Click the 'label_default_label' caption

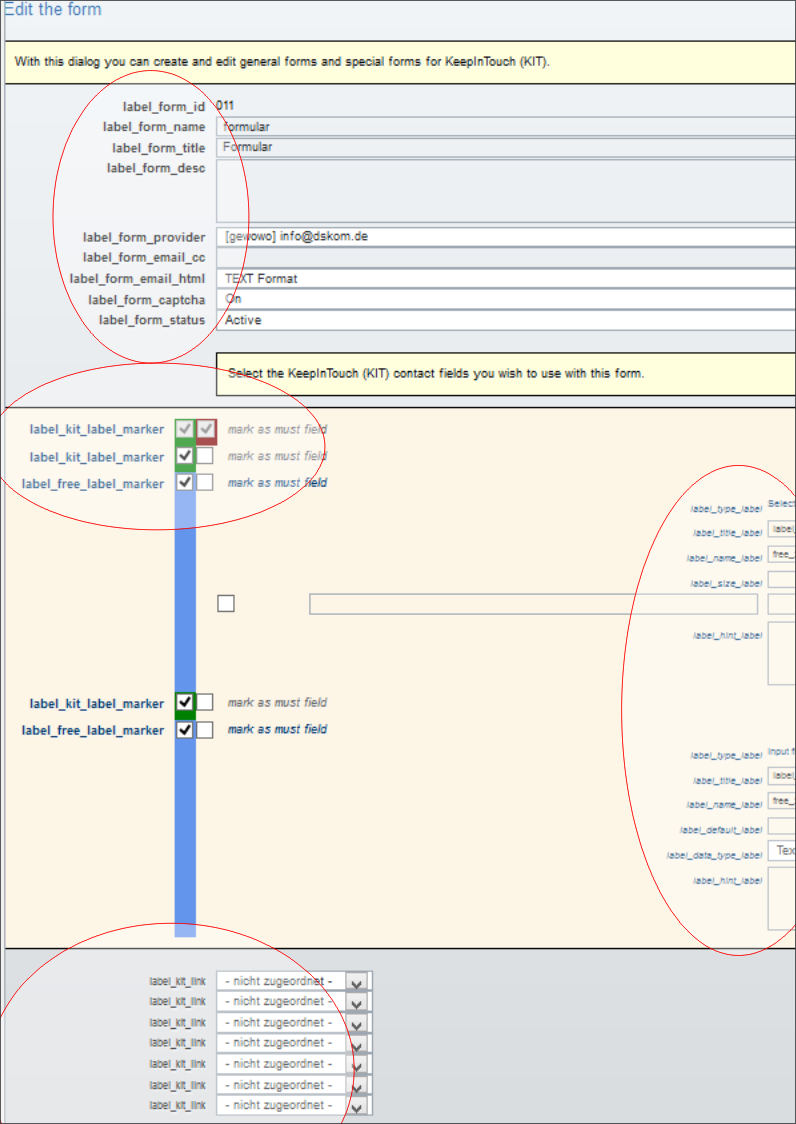(x=721, y=830)
